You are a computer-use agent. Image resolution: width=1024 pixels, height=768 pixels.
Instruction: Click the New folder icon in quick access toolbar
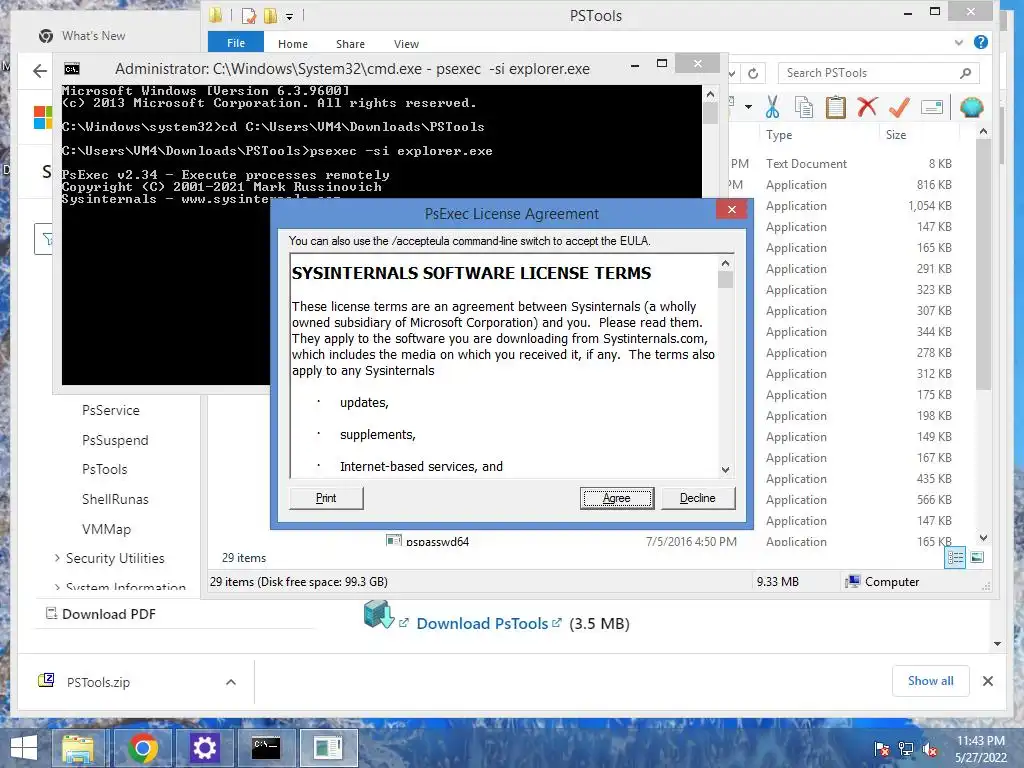coord(270,16)
